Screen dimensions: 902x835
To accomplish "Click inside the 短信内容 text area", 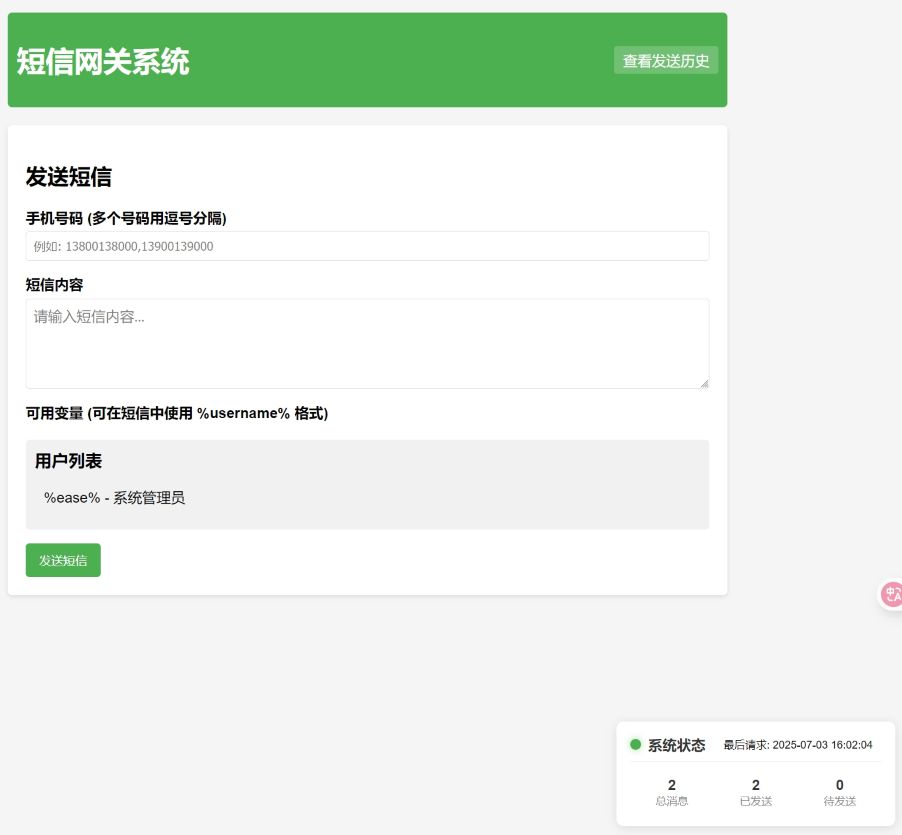I will pyautogui.click(x=367, y=343).
